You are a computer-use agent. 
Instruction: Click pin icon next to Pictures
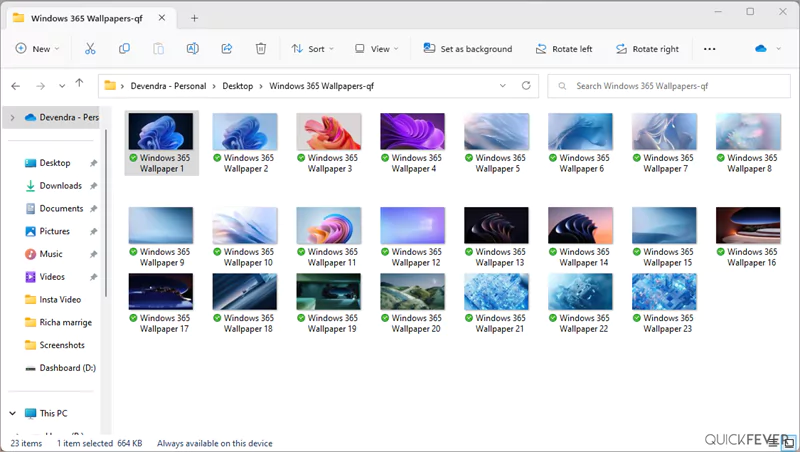[93, 232]
